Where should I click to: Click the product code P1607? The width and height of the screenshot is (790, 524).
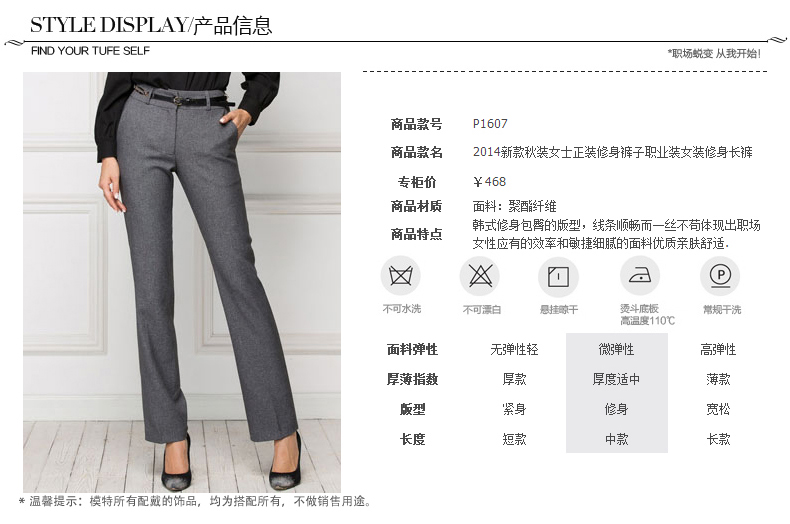(490, 123)
